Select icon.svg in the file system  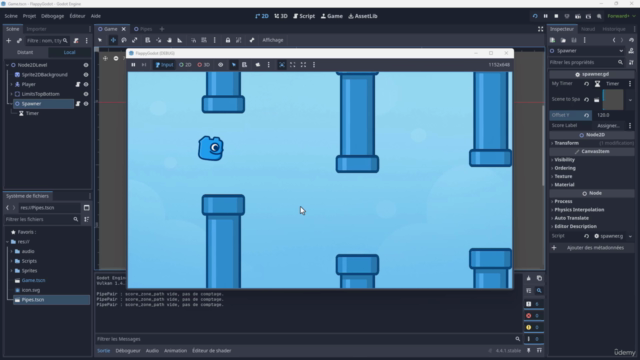tap(31, 290)
